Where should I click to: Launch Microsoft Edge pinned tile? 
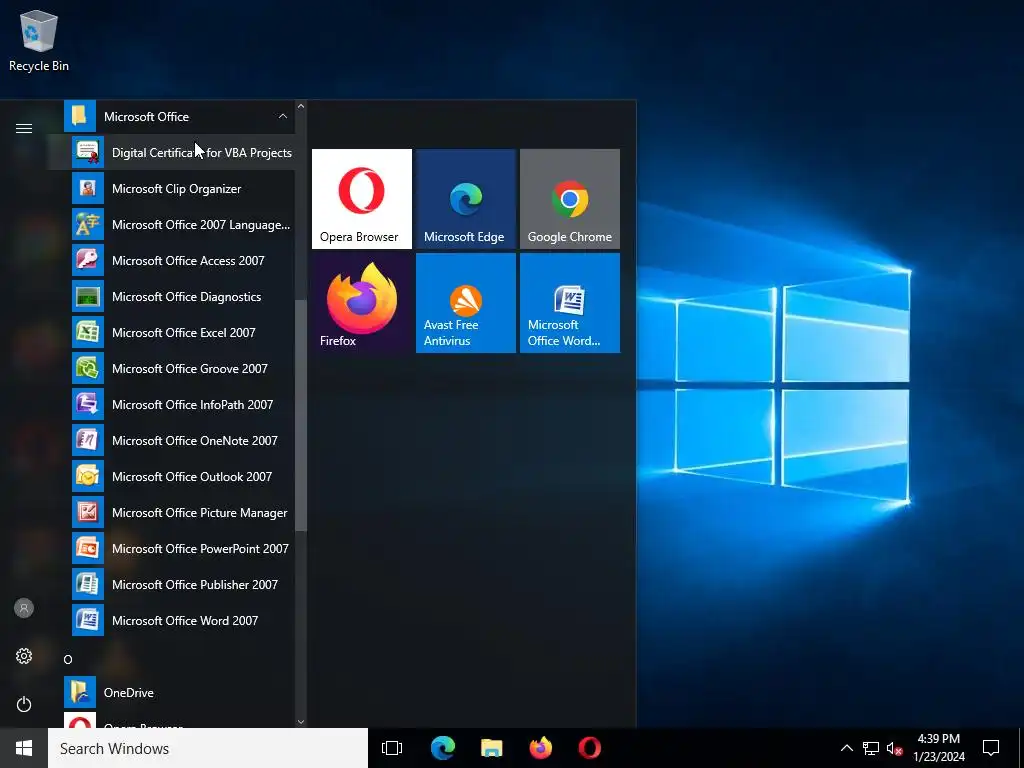point(466,199)
